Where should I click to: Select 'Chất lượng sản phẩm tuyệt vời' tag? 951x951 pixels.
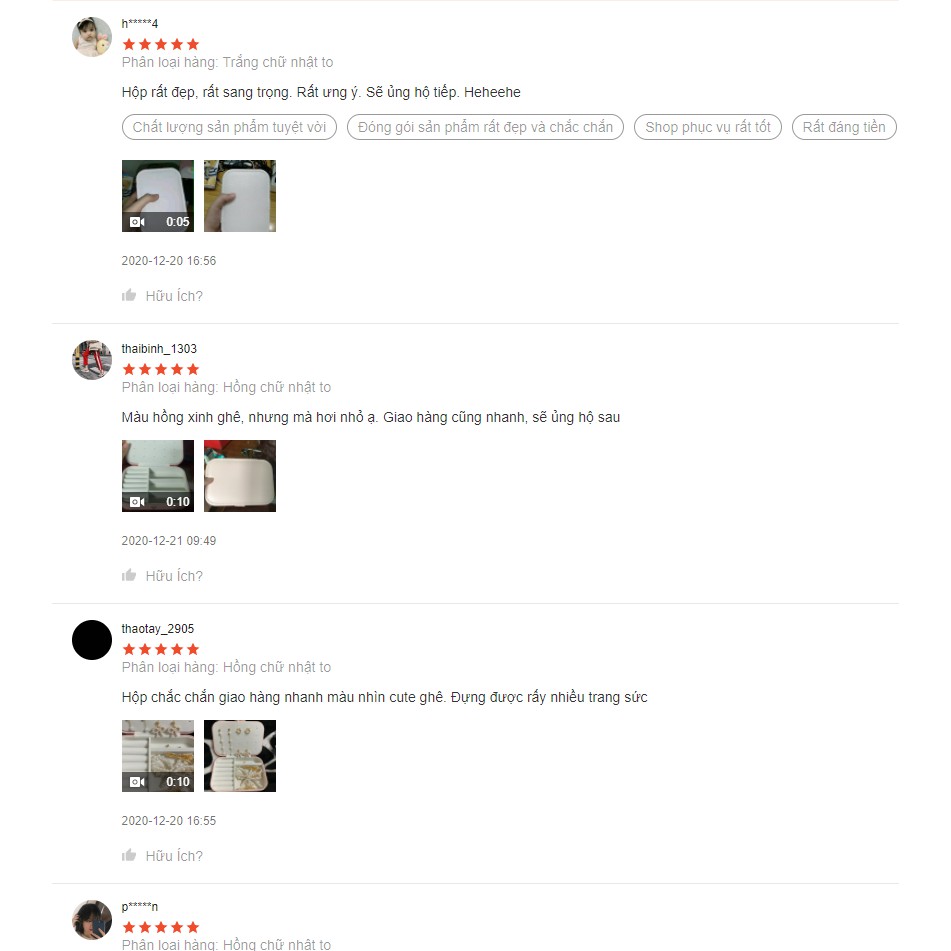(229, 127)
